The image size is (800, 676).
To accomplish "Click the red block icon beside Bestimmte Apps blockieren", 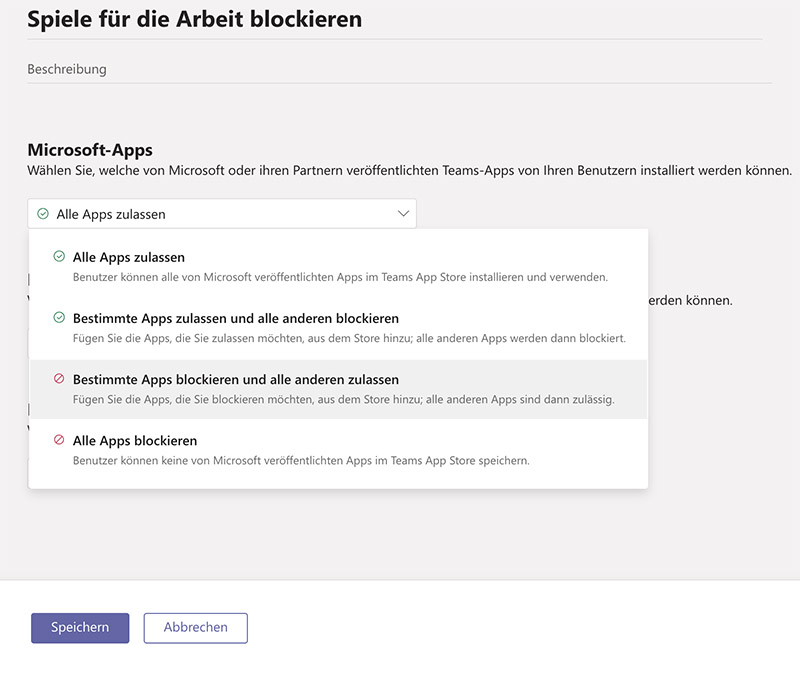I will point(59,379).
